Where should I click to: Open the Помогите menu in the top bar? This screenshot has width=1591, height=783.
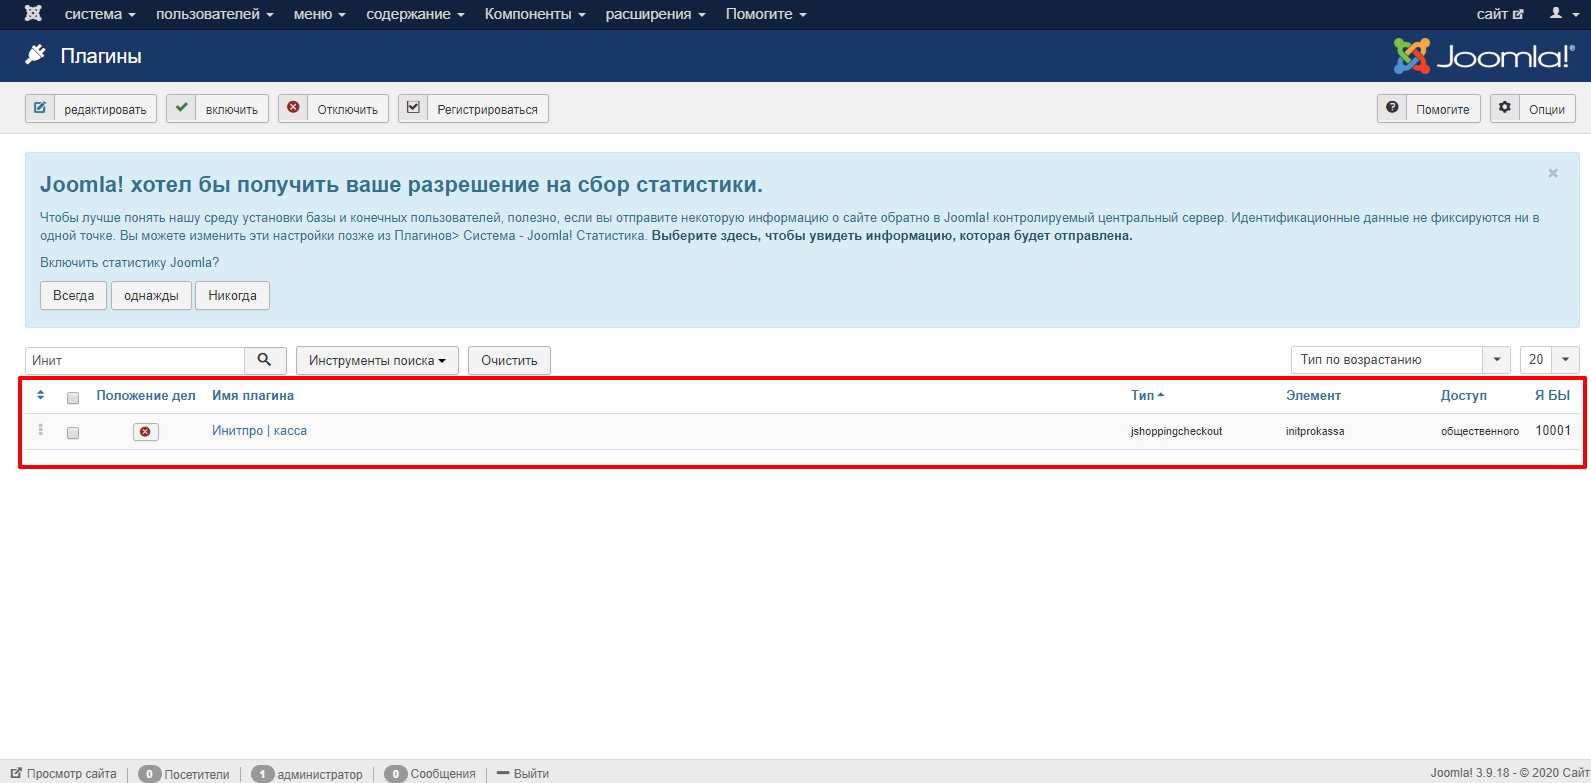766,14
